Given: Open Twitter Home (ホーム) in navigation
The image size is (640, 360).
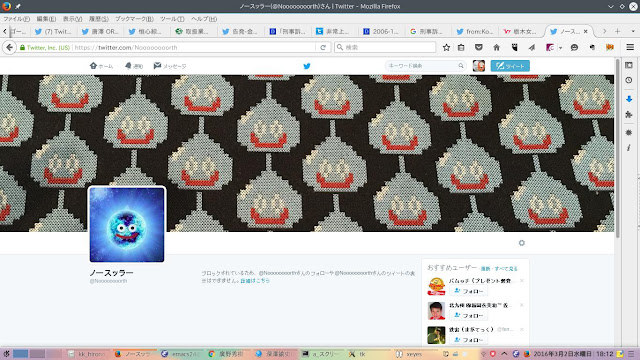Looking at the screenshot, I should [x=101, y=66].
